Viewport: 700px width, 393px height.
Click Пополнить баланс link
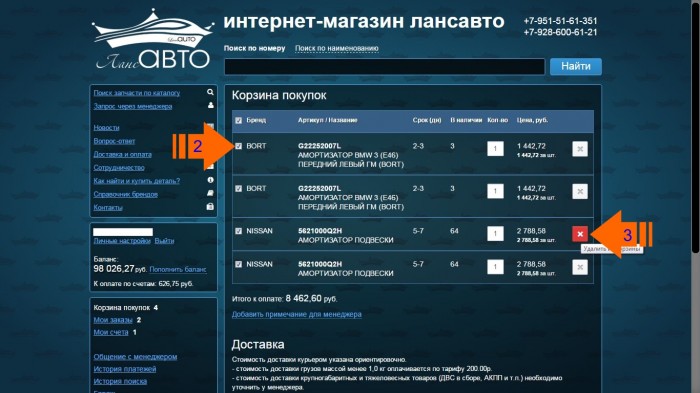tap(178, 269)
